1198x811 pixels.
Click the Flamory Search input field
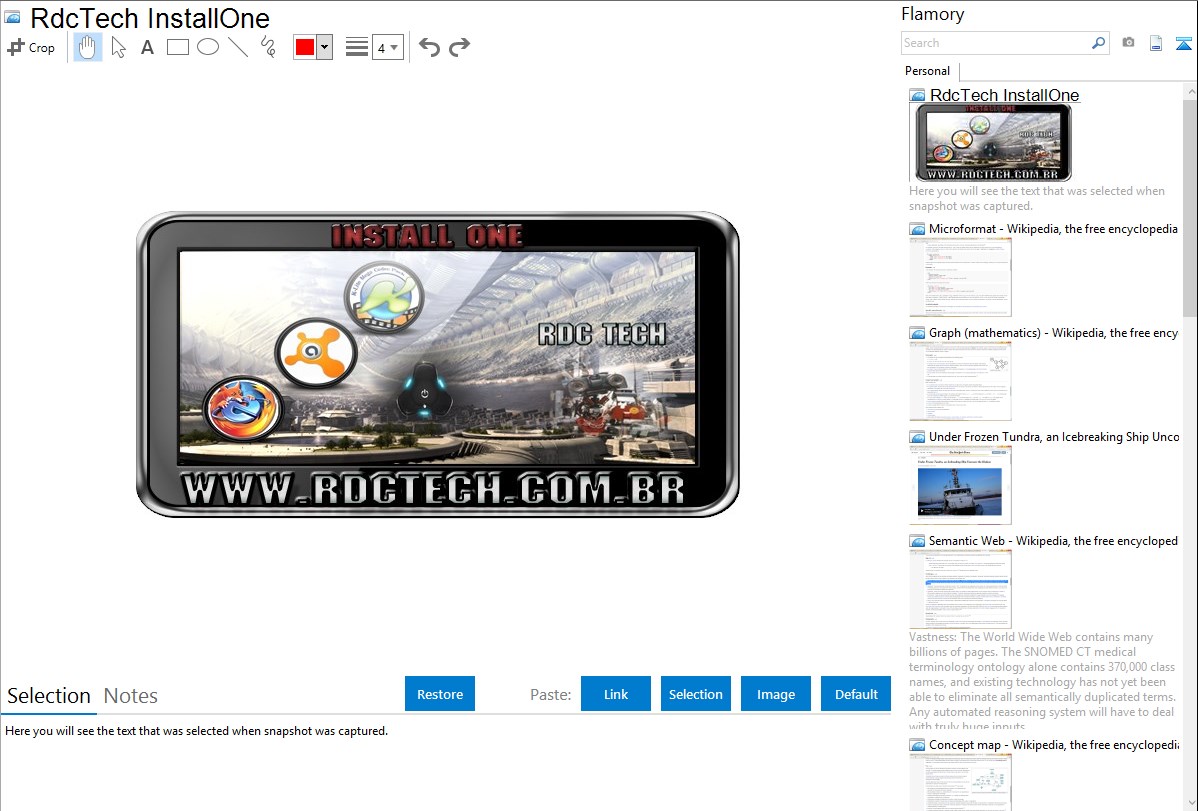pos(996,43)
